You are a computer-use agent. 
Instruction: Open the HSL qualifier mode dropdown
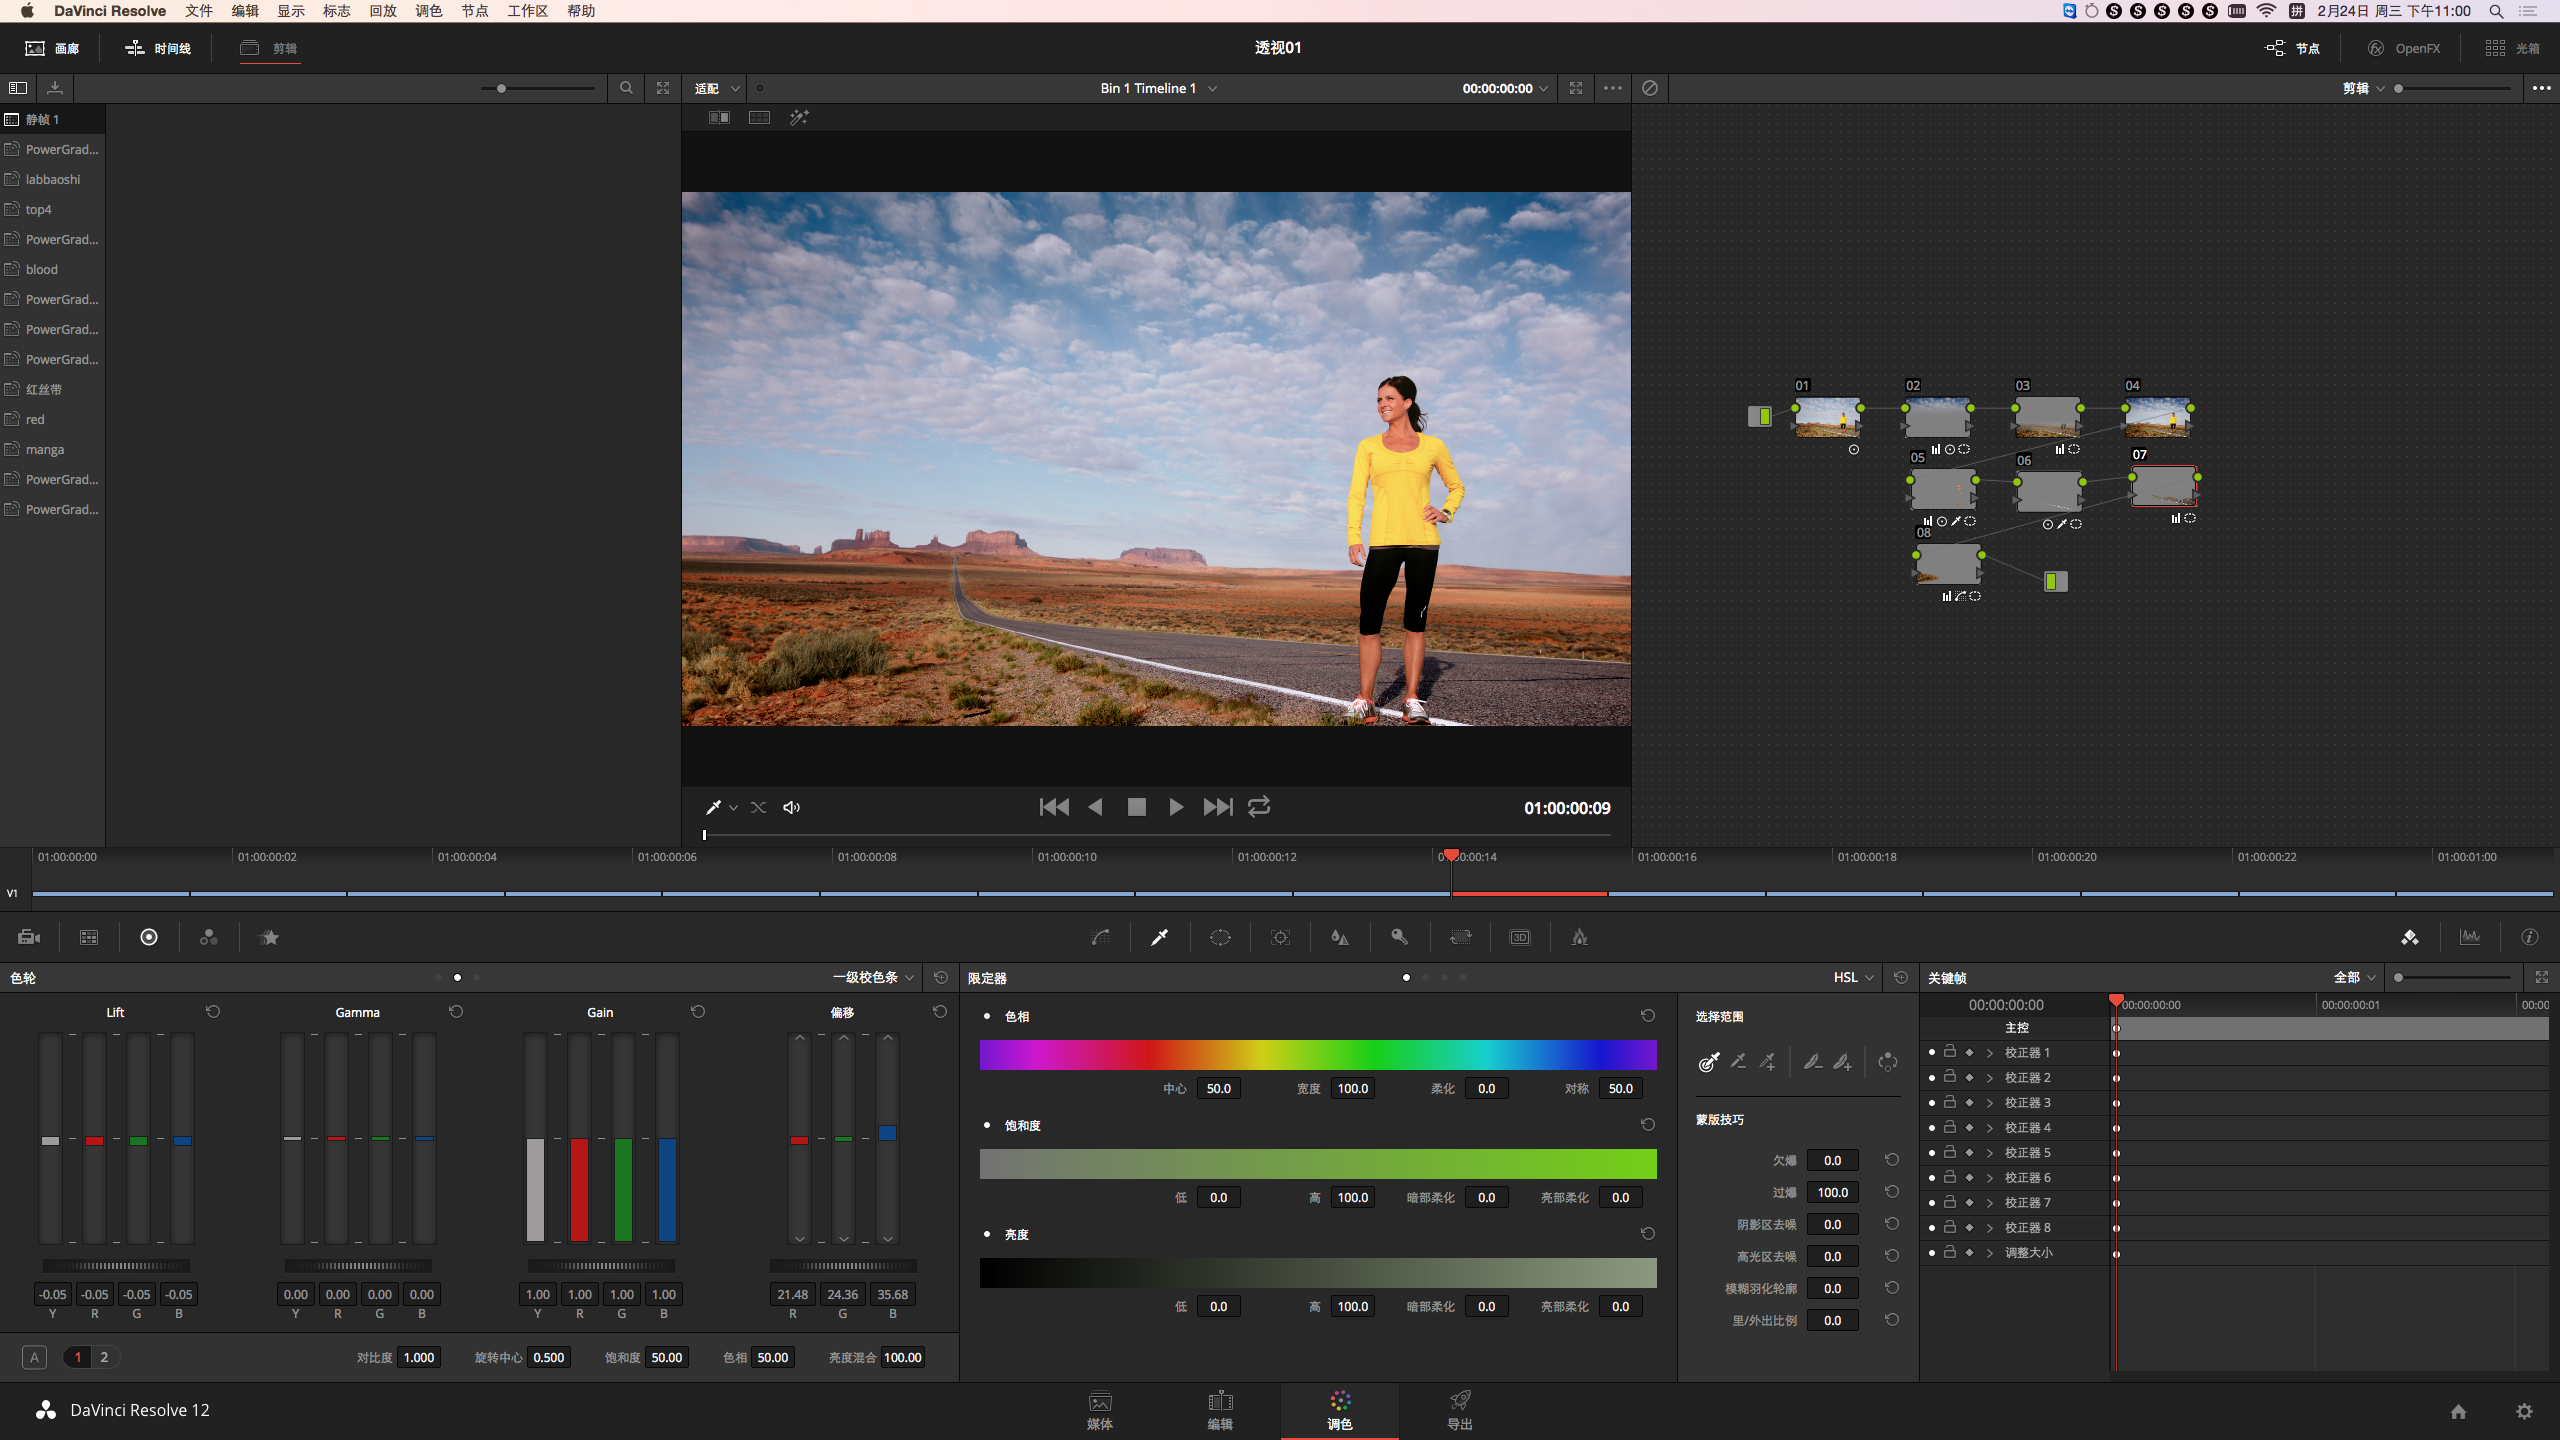point(1853,977)
